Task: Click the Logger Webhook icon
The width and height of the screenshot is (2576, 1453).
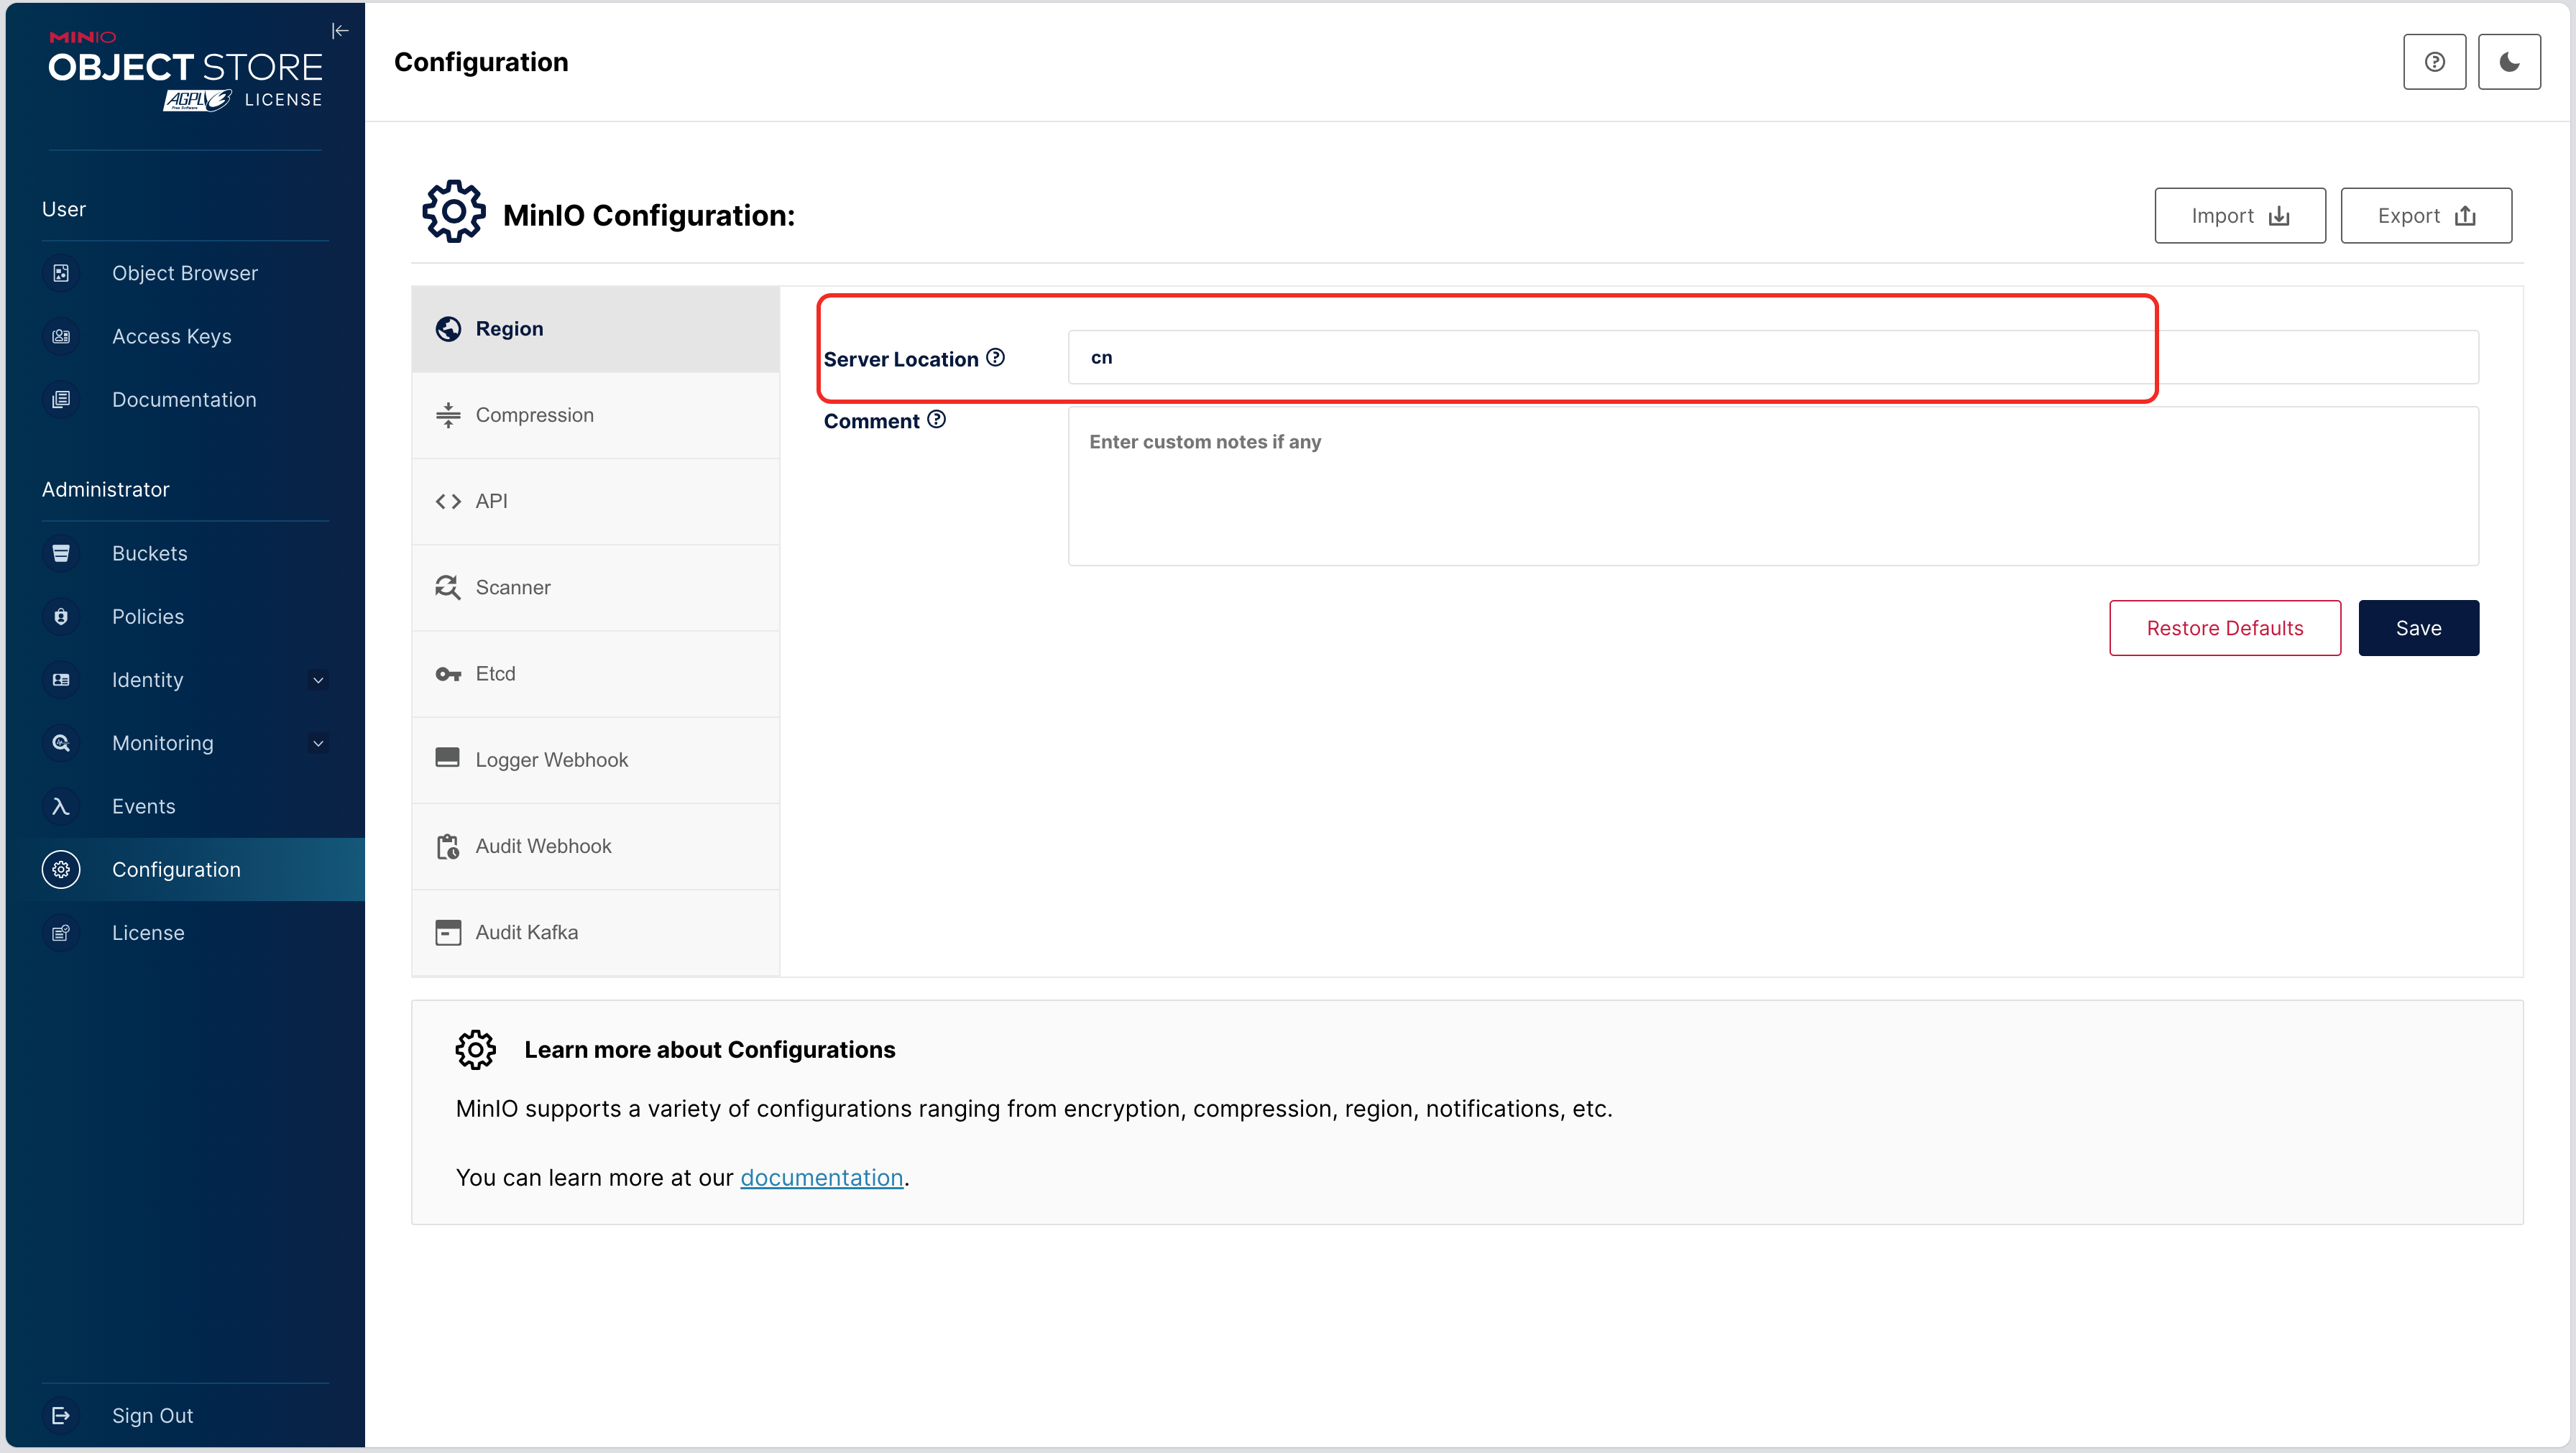Action: pos(448,758)
